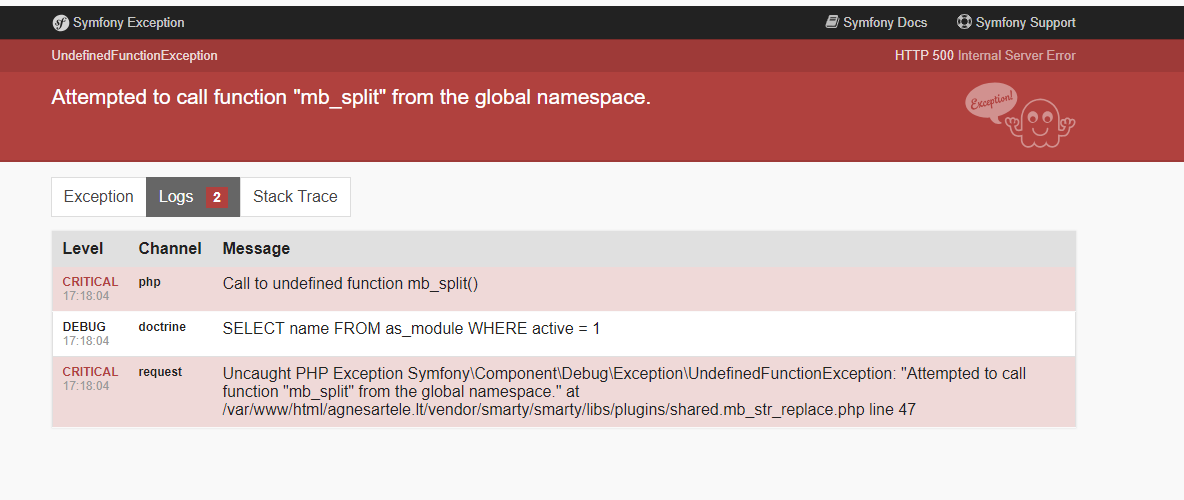Click message Call to undefined function mb_split()

pyautogui.click(x=350, y=284)
